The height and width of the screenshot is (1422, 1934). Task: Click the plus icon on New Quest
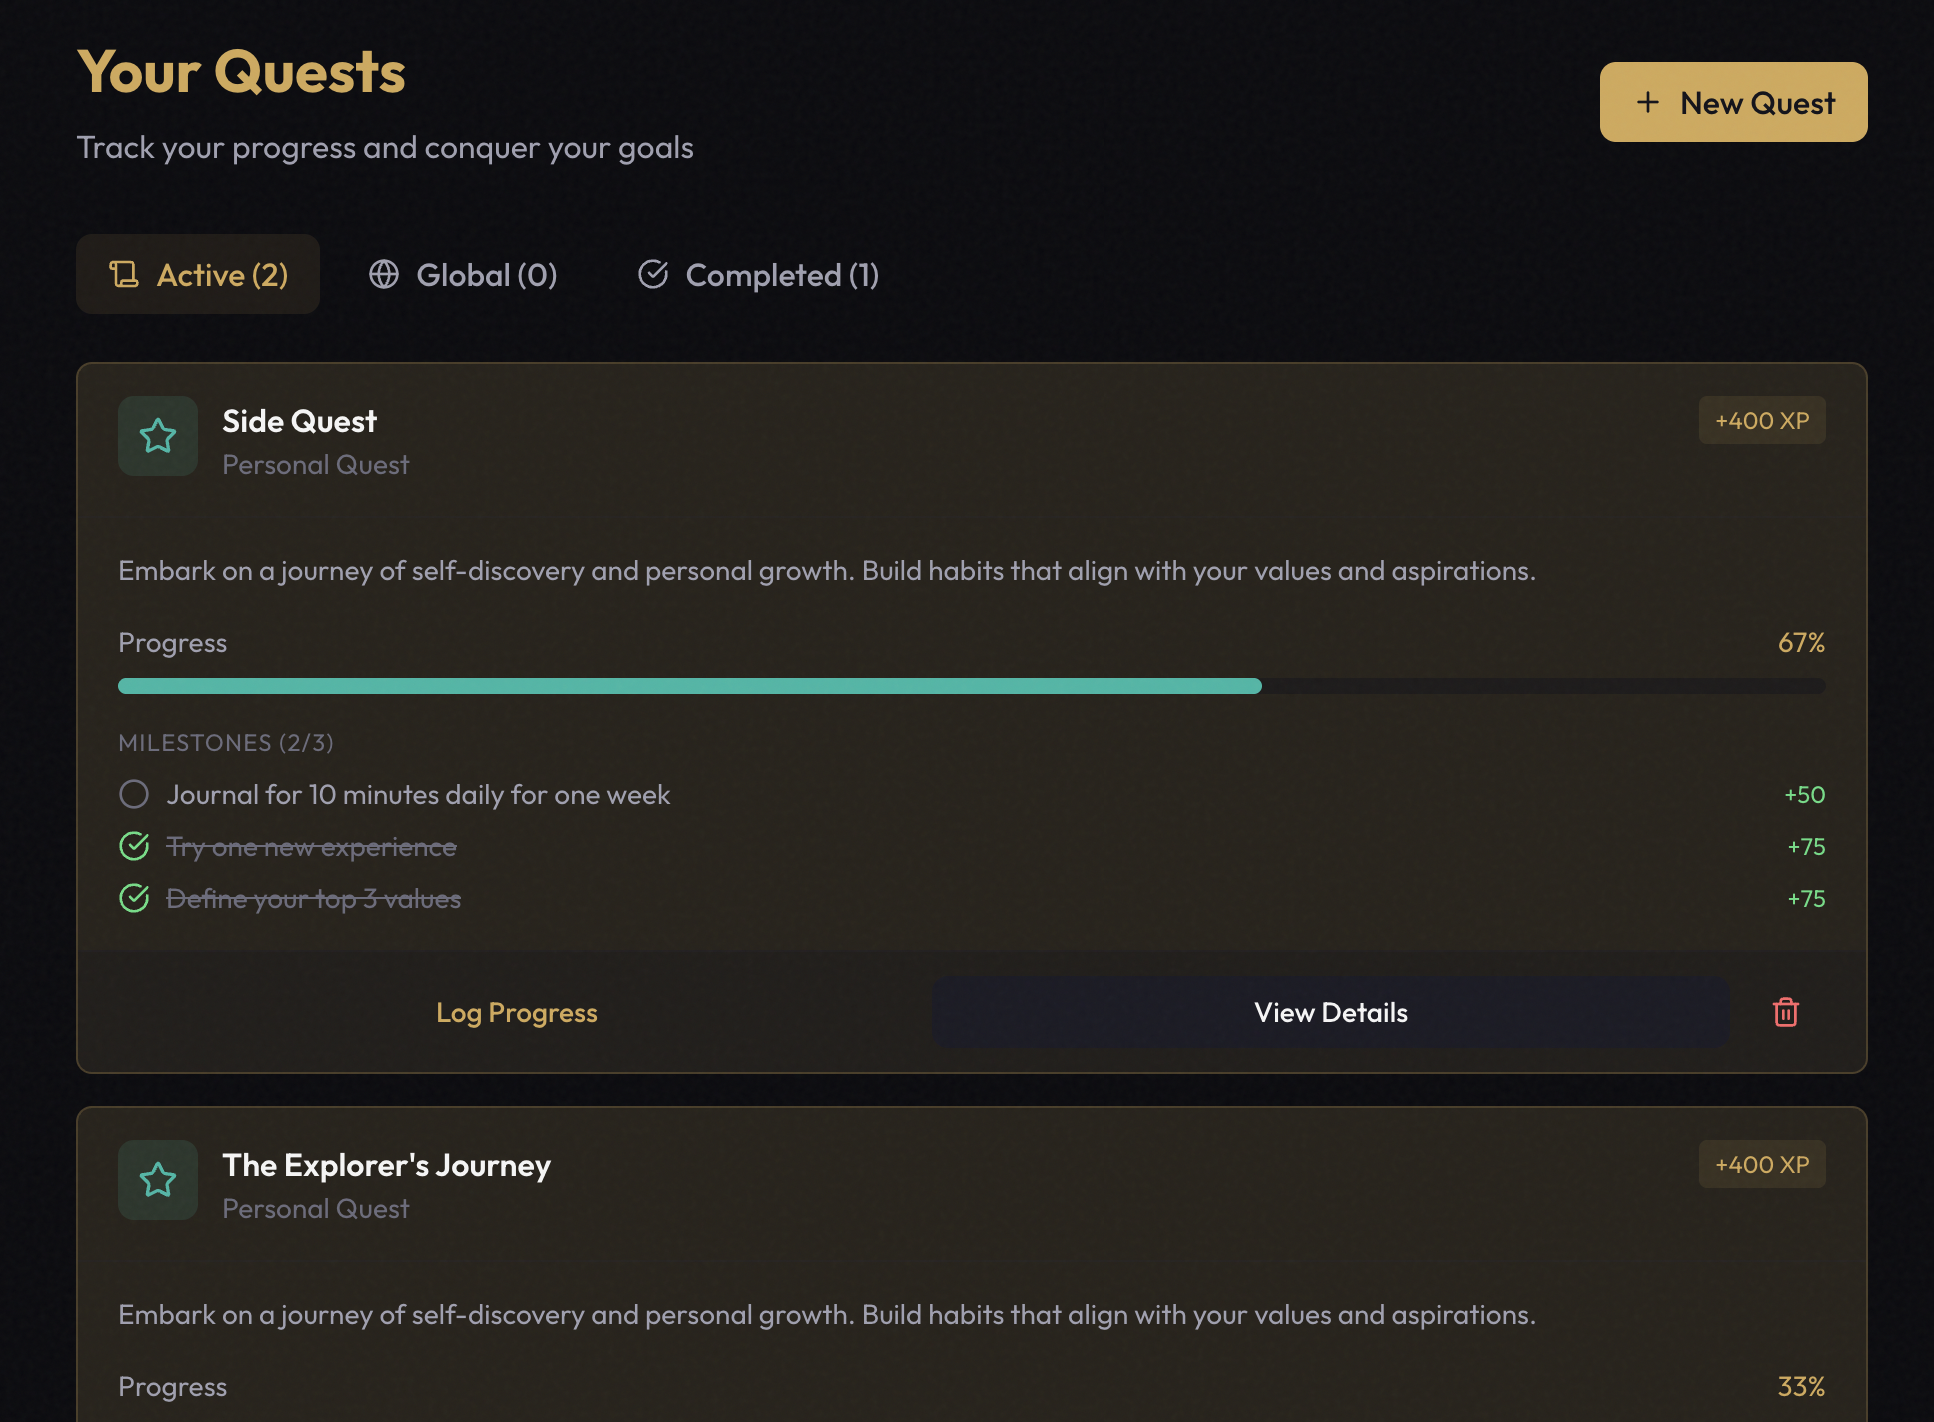pos(1647,102)
